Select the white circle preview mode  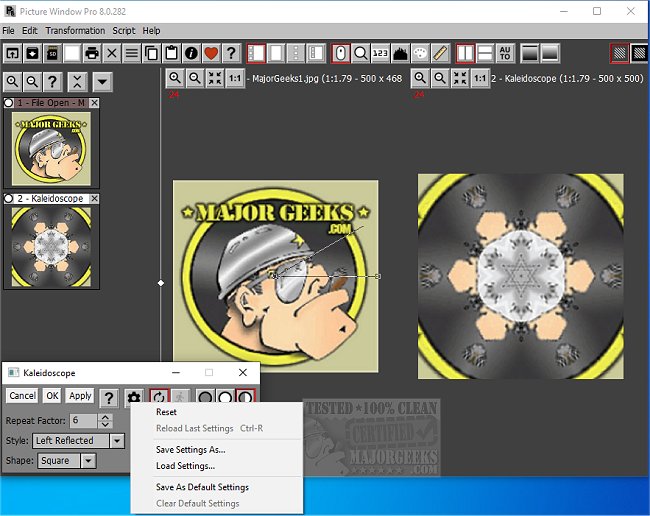coord(225,397)
